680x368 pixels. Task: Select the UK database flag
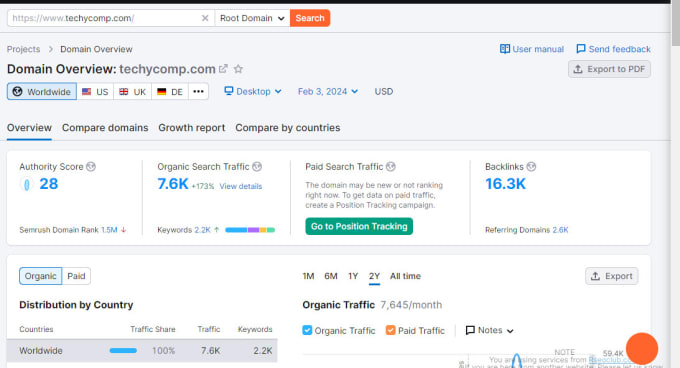(x=133, y=92)
